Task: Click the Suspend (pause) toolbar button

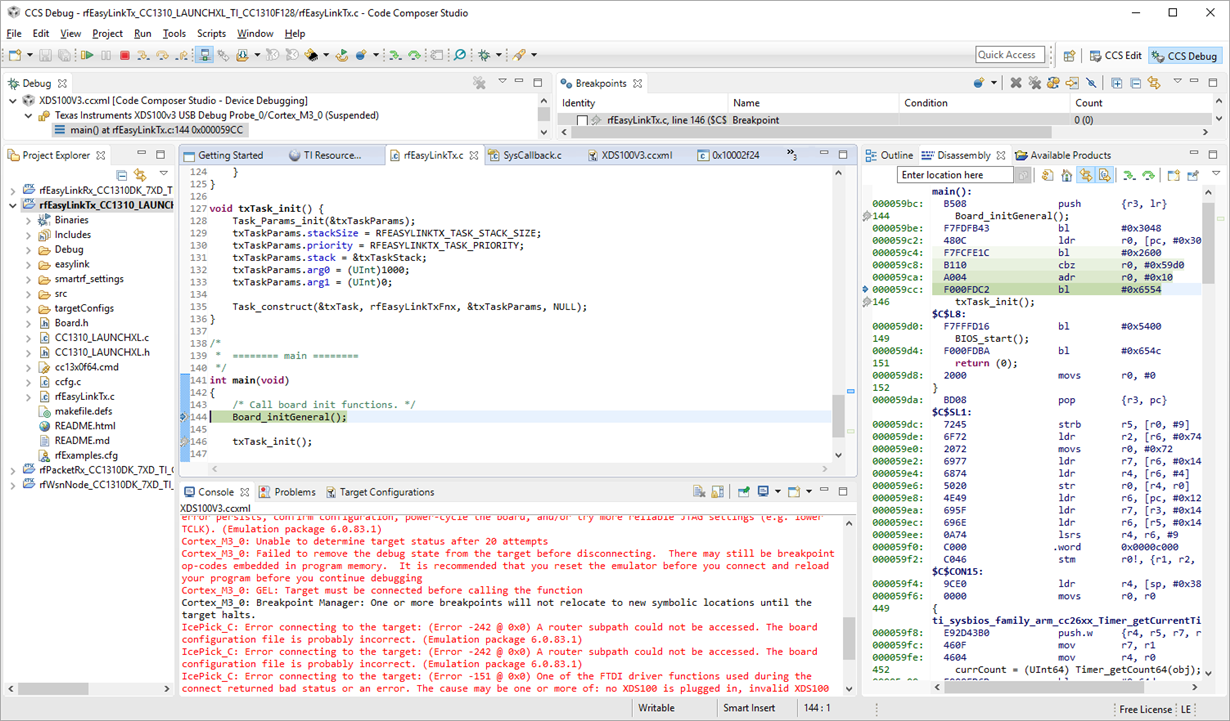Action: coord(106,55)
